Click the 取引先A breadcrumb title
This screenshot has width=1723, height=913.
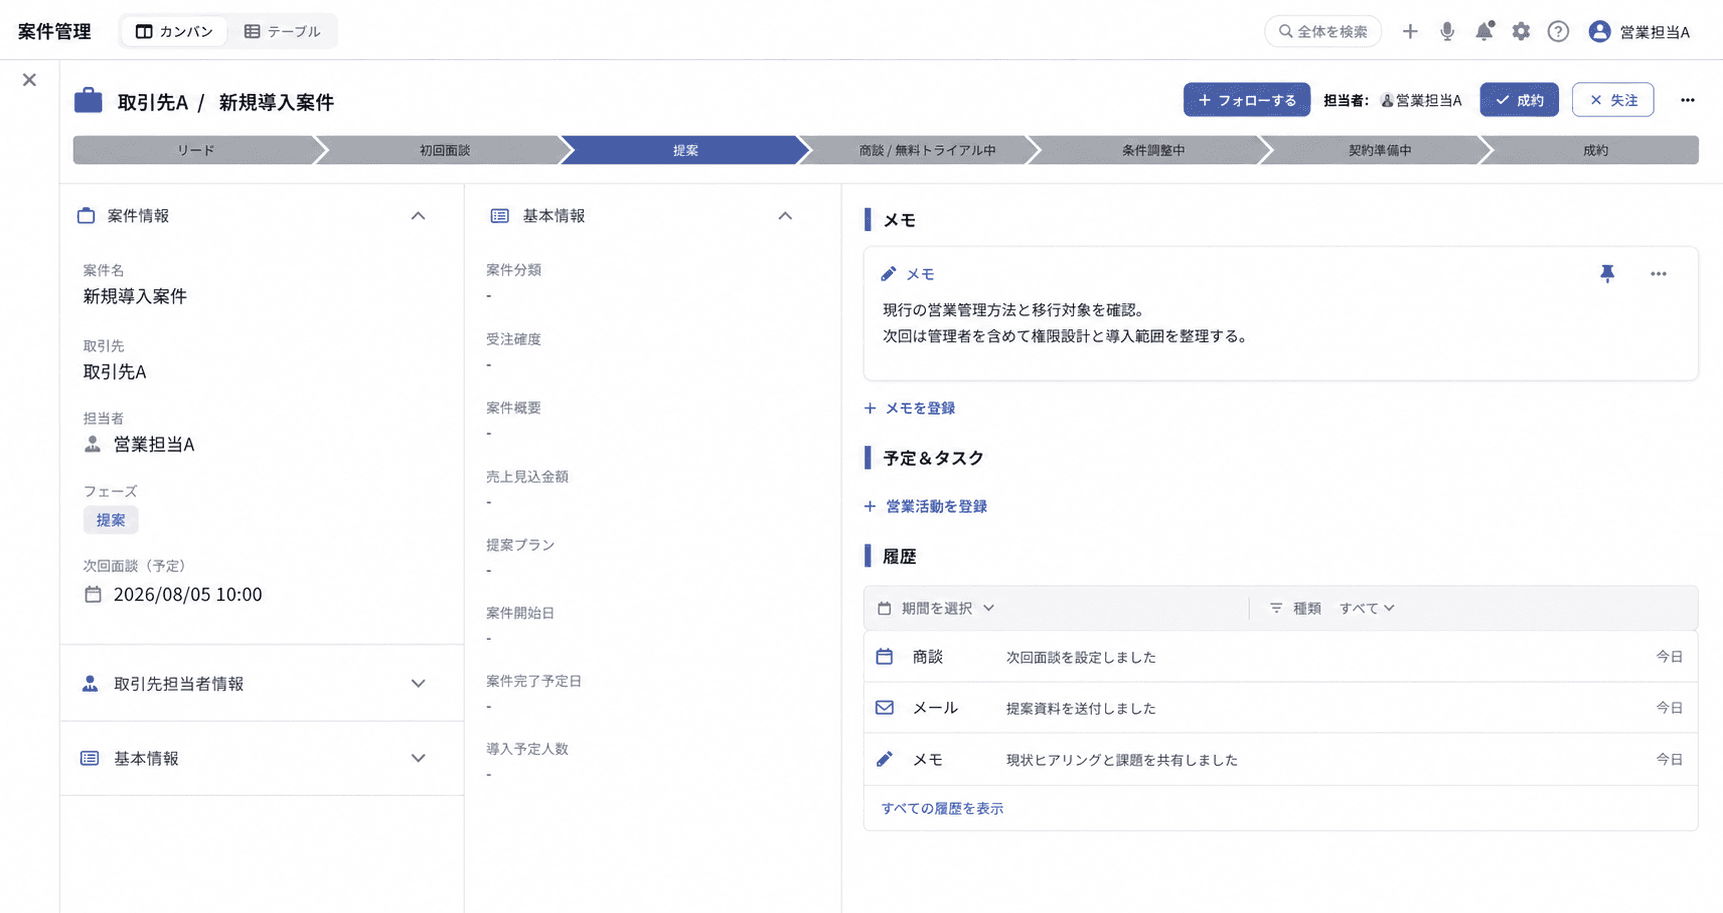153,102
